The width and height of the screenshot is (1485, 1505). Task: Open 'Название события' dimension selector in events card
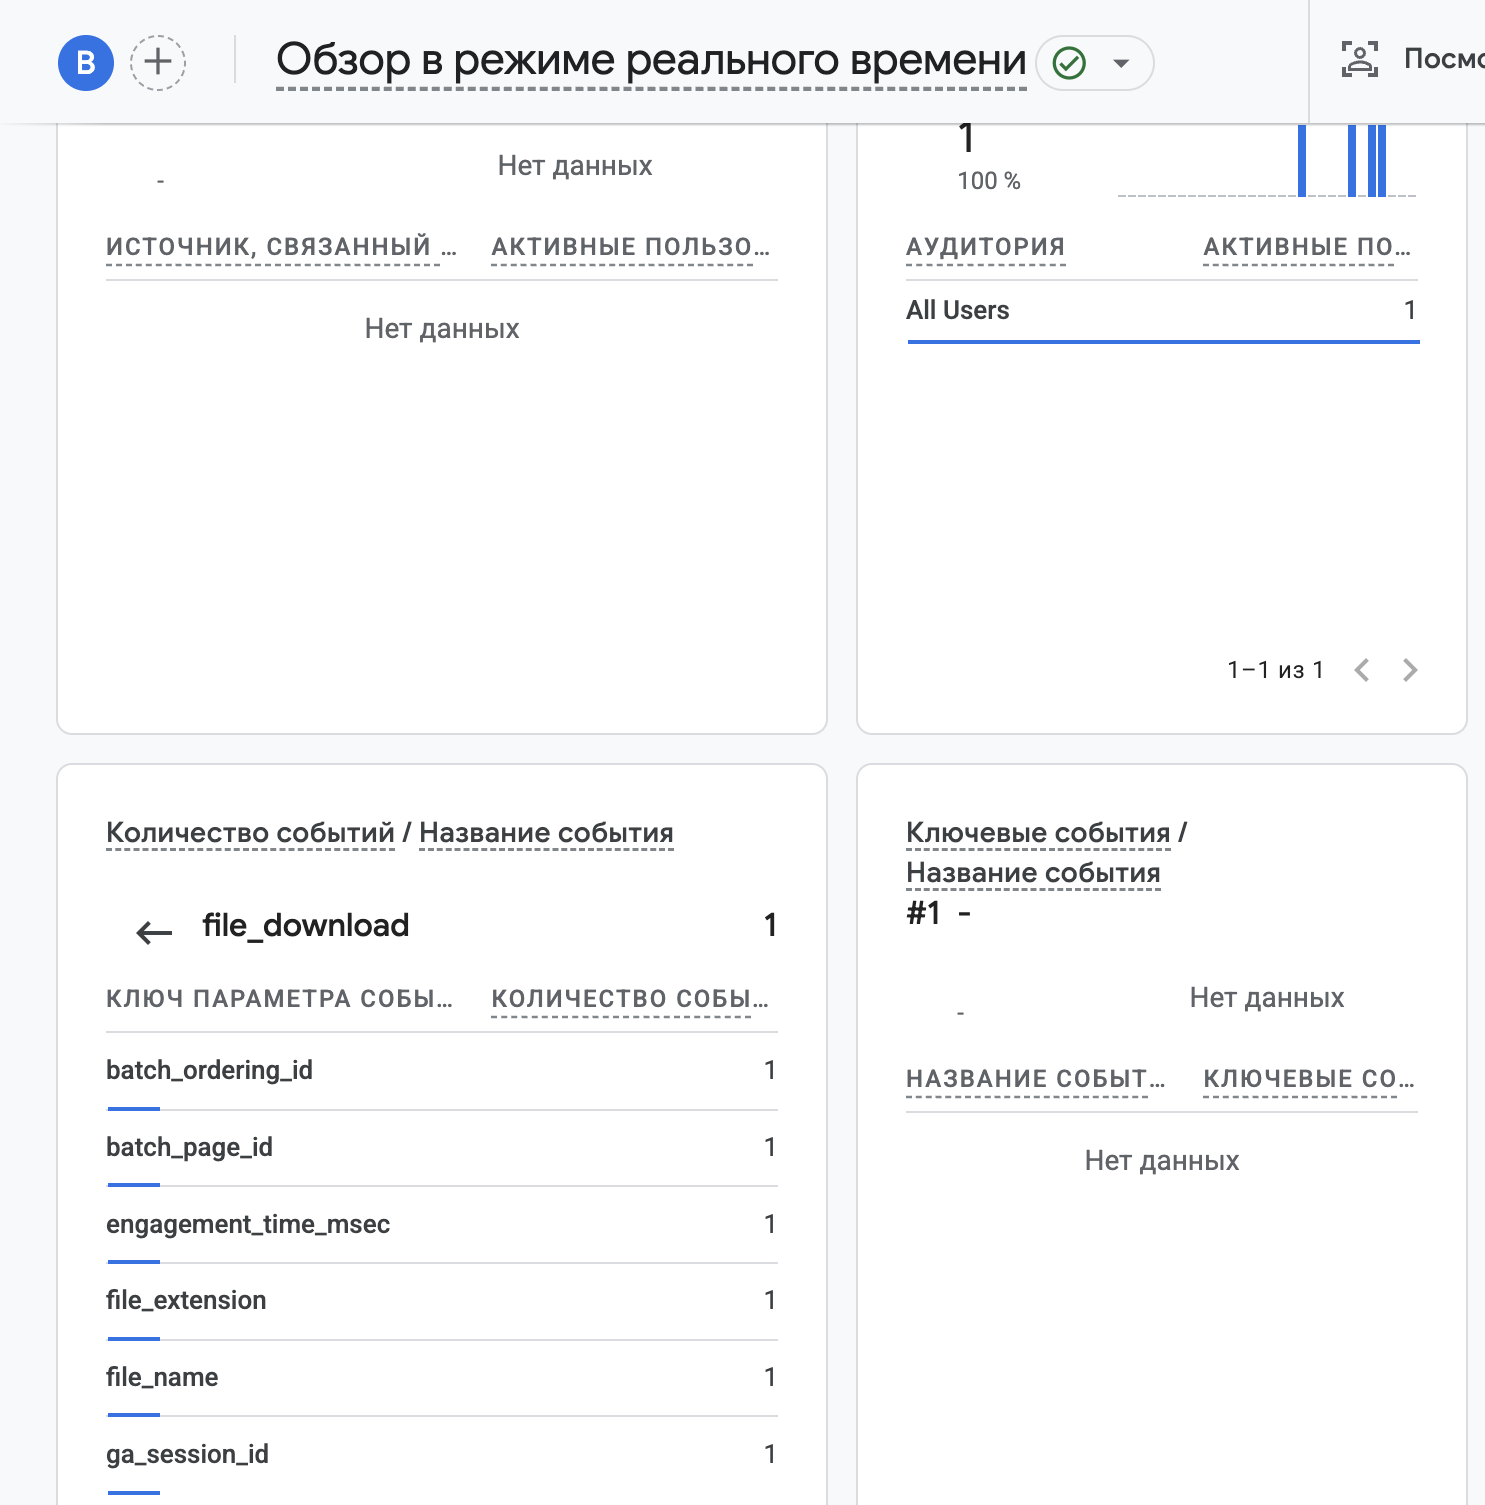546,833
